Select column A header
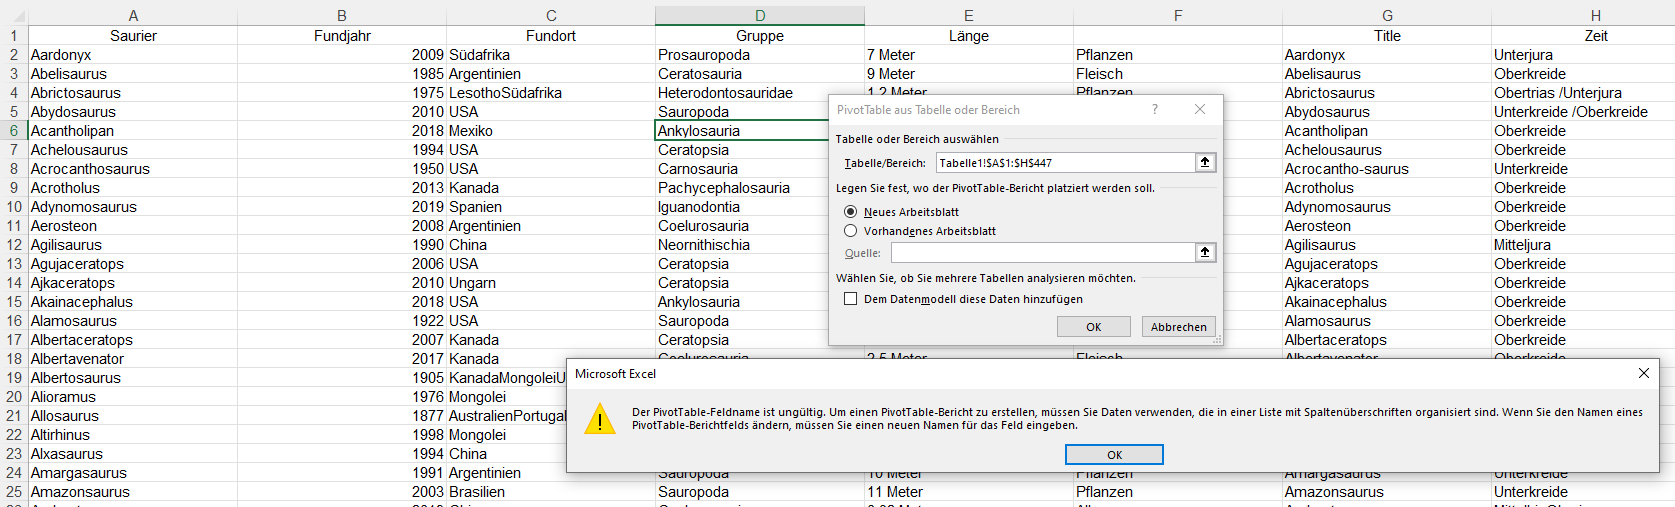Image resolution: width=1675 pixels, height=507 pixels. click(133, 15)
